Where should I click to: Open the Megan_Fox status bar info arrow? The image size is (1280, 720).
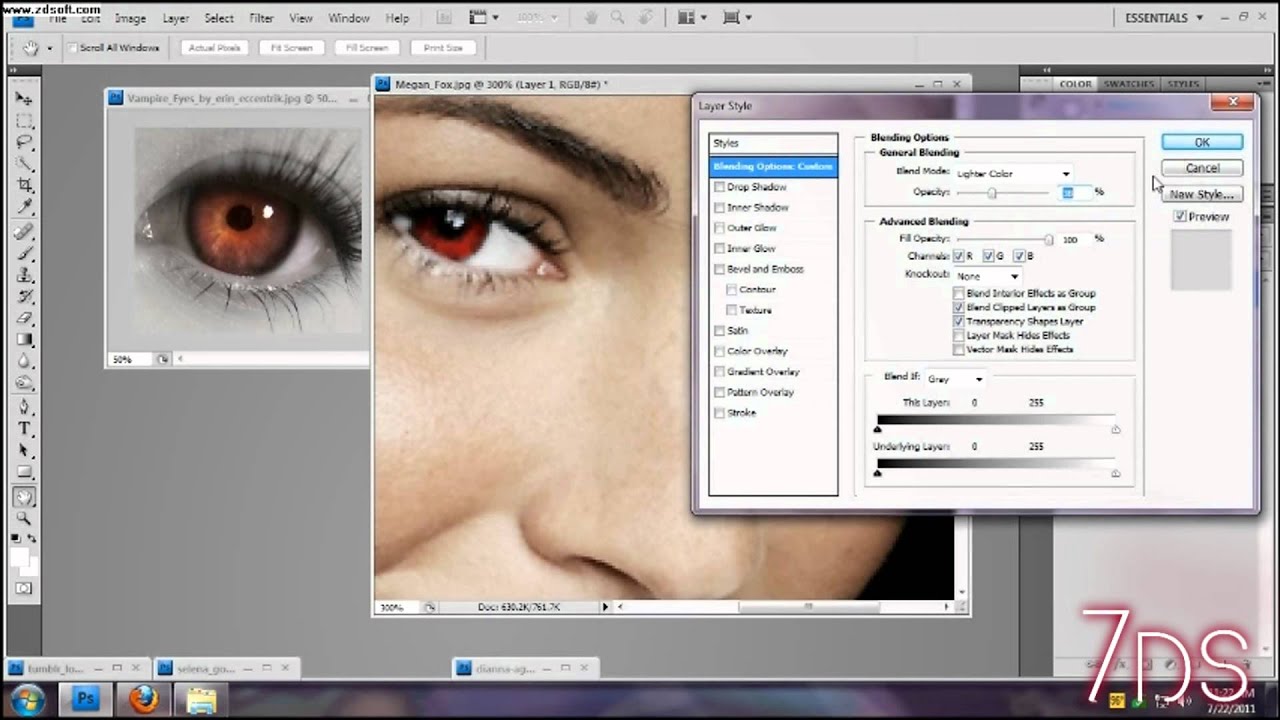605,607
